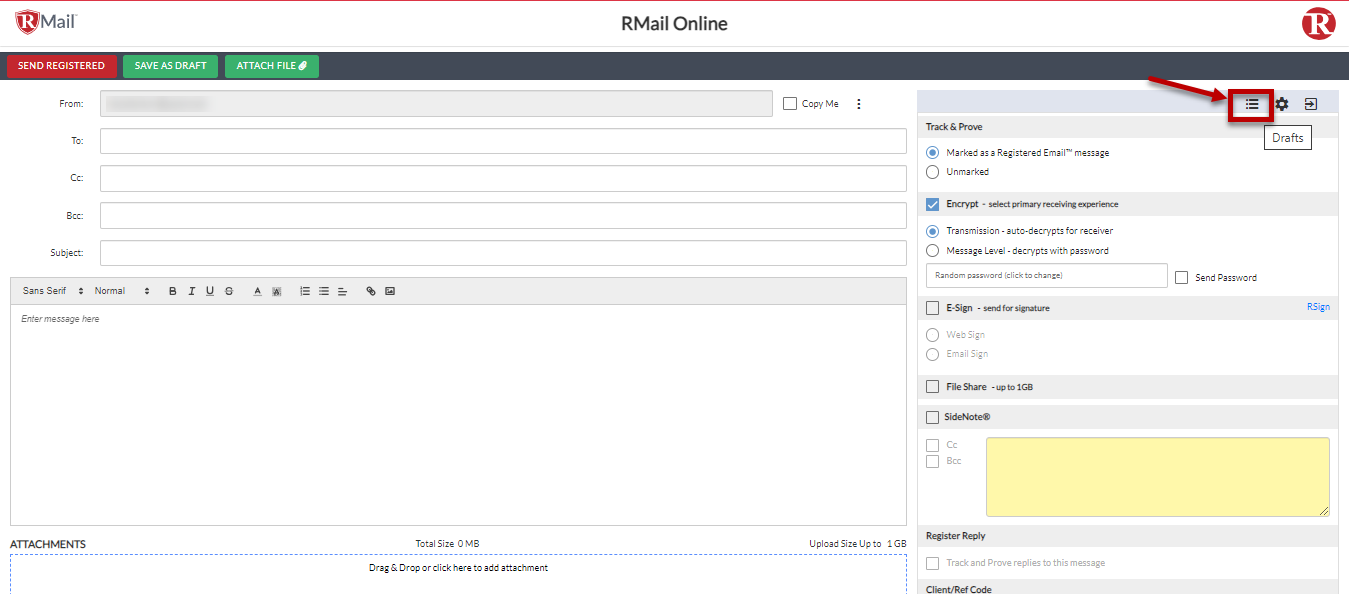Click the Send Registered button
1349x594 pixels.
click(x=61, y=66)
